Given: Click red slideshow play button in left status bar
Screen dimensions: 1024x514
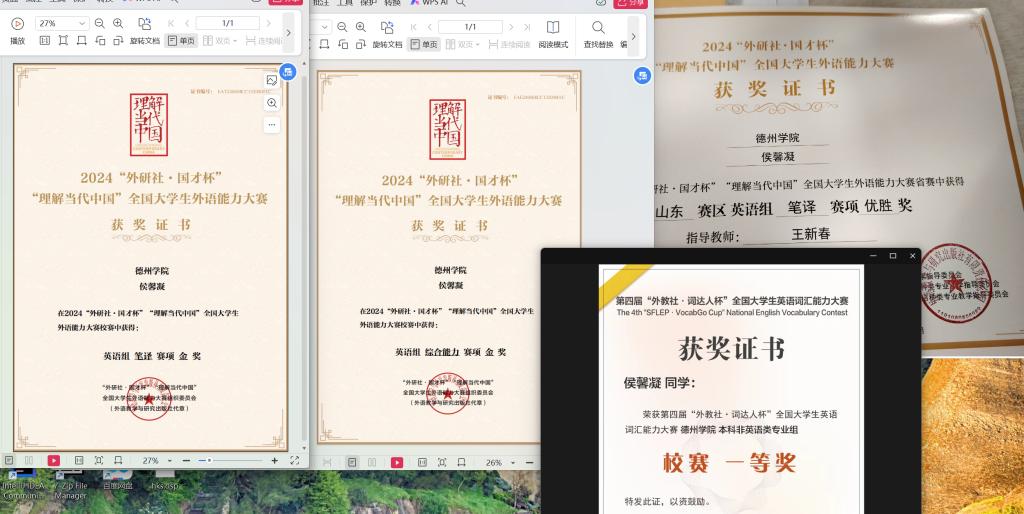Looking at the screenshot, I should tap(54, 460).
